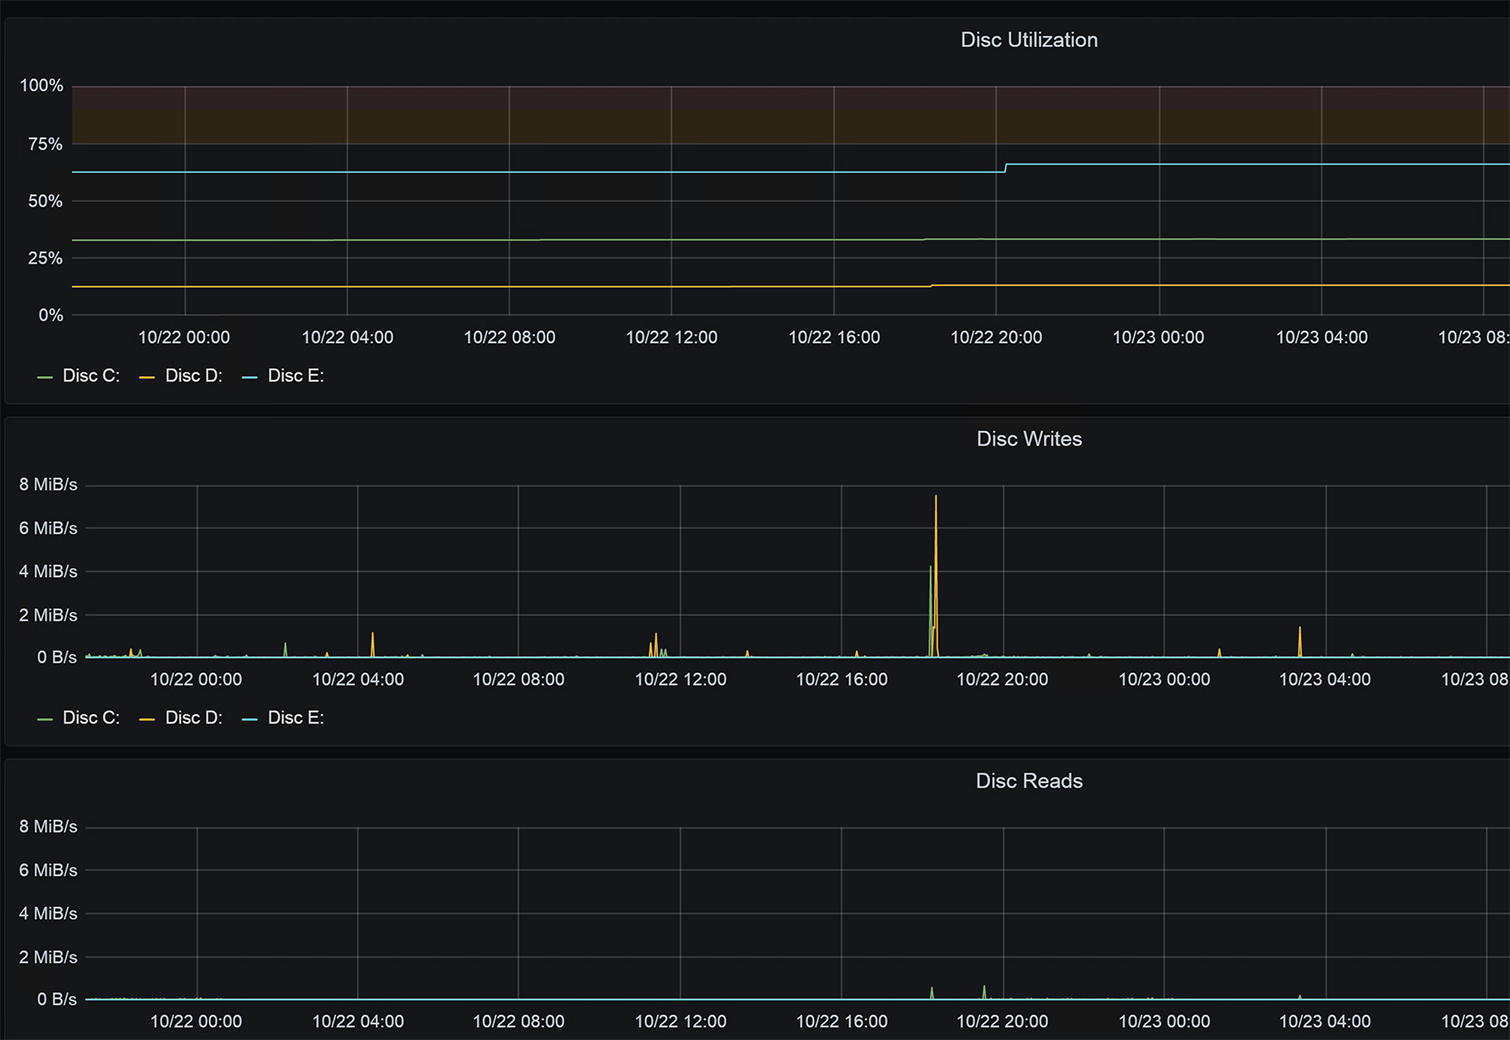Click the 8 MiB/s axis label in Disc Reads
1510x1040 pixels.
(48, 827)
